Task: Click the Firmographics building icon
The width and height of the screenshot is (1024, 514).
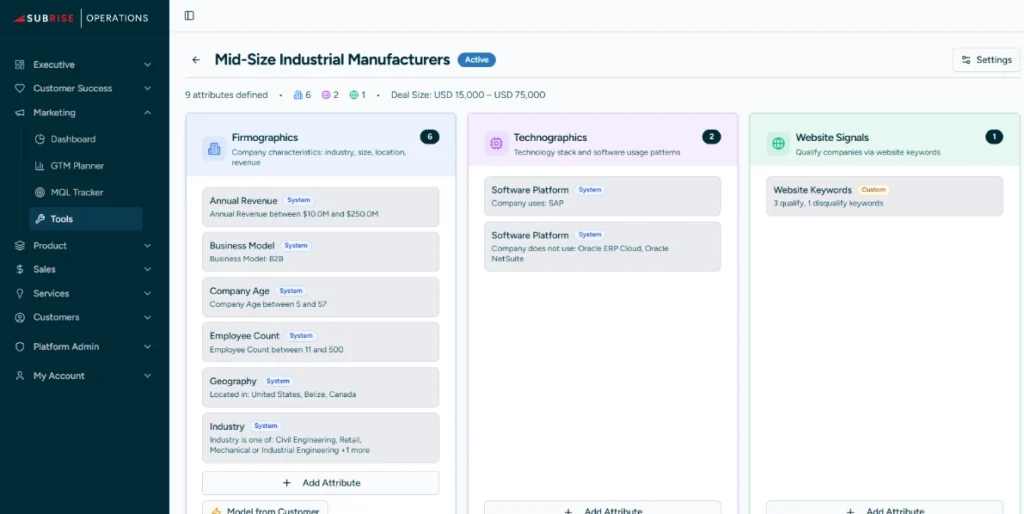Action: (x=214, y=148)
